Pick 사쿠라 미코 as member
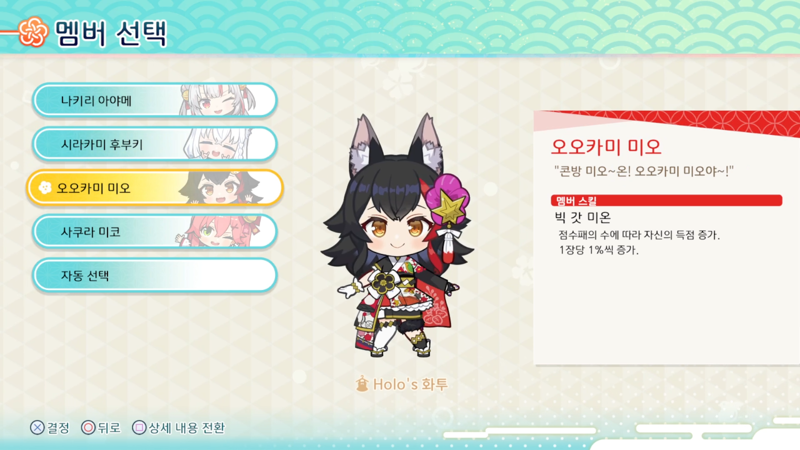The width and height of the screenshot is (800, 450). pyautogui.click(x=155, y=232)
